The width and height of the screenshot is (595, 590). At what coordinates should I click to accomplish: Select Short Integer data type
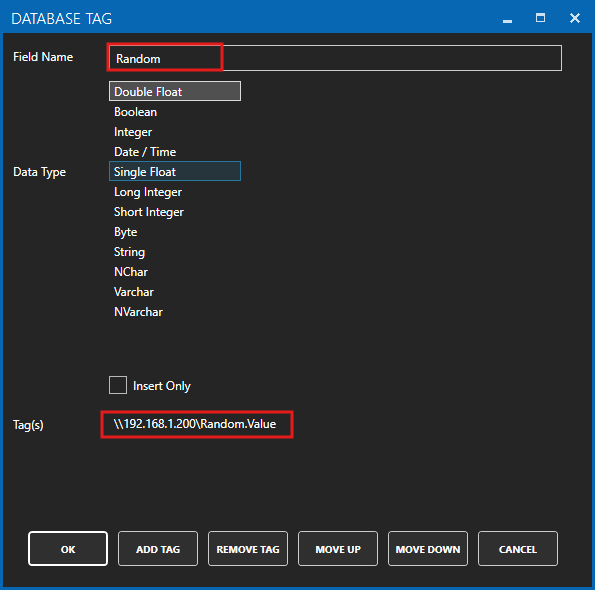(175, 212)
